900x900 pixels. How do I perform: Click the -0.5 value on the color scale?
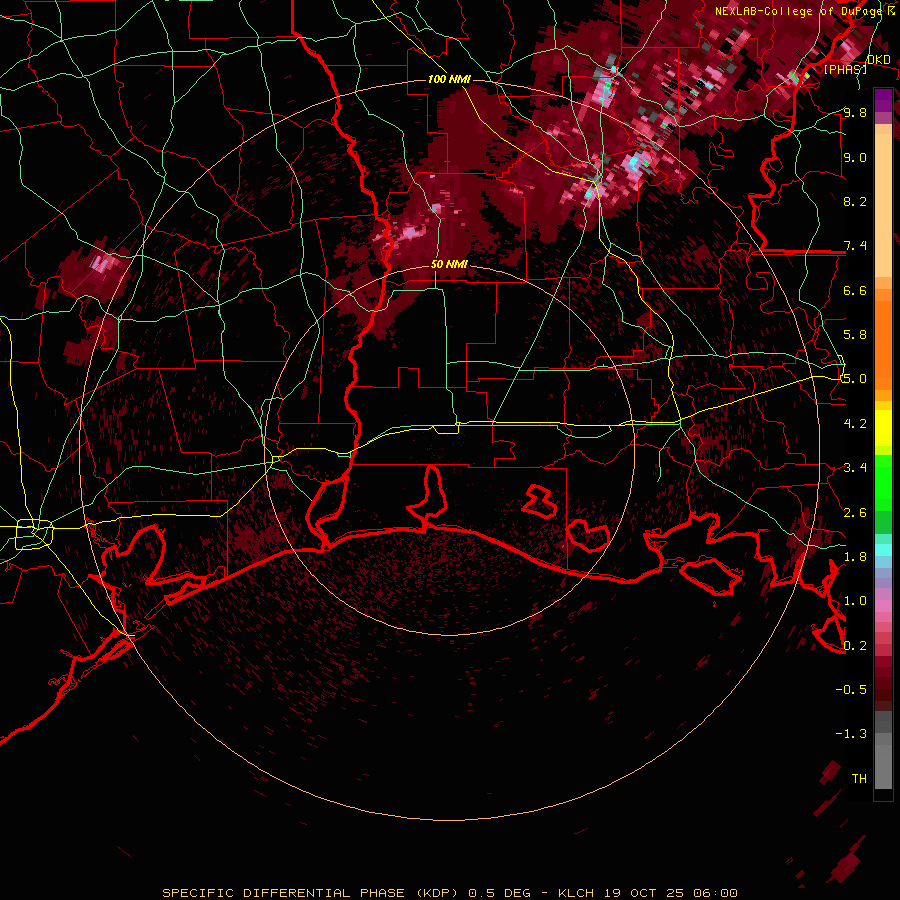click(x=851, y=690)
